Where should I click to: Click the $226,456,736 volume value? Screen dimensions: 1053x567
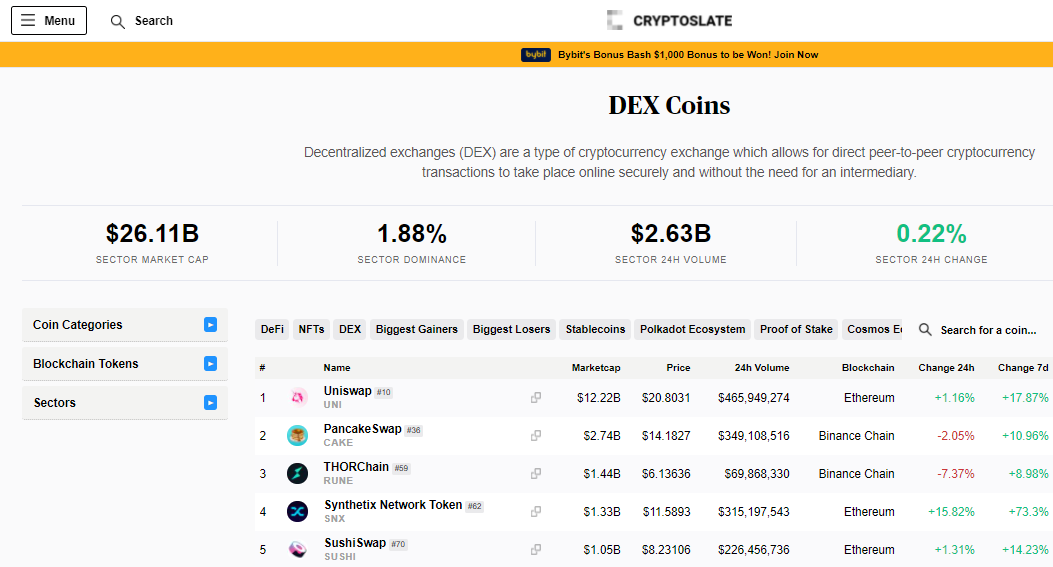point(753,550)
